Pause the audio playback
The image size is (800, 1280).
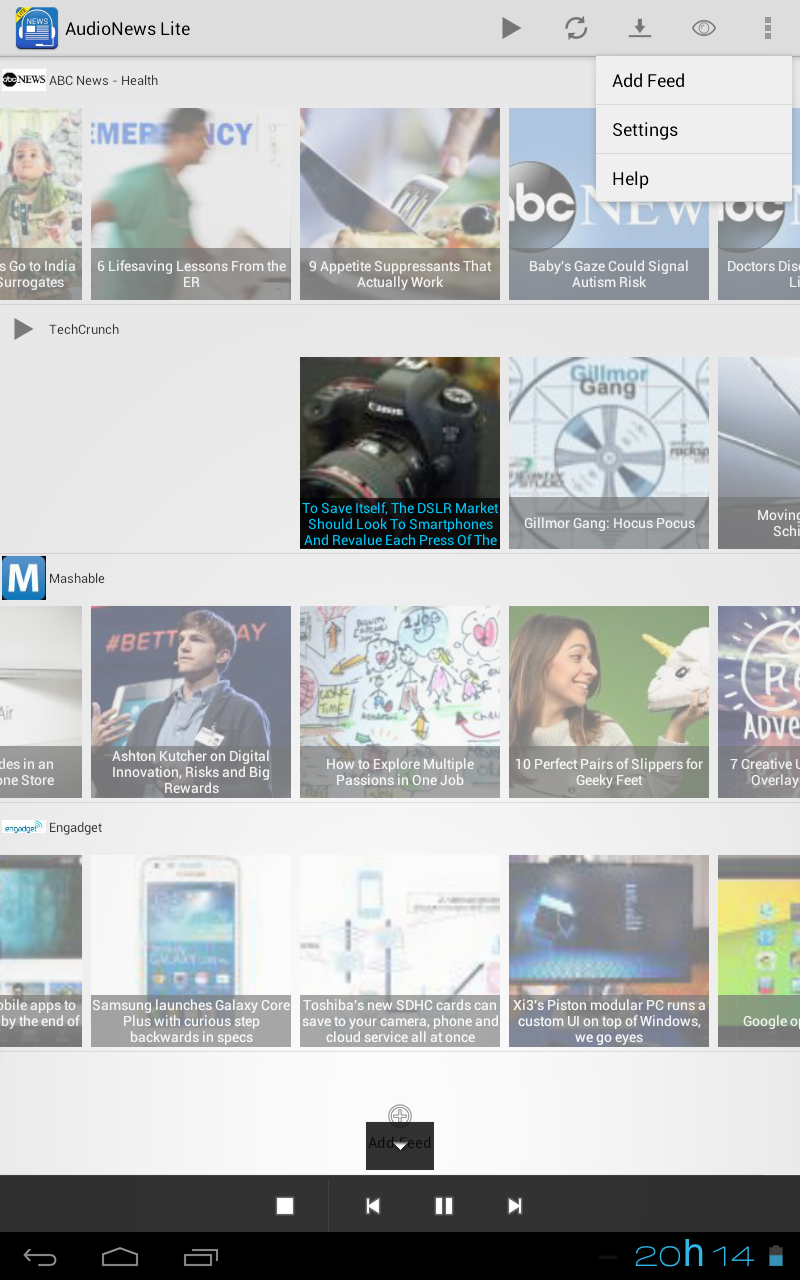pyautogui.click(x=444, y=1206)
